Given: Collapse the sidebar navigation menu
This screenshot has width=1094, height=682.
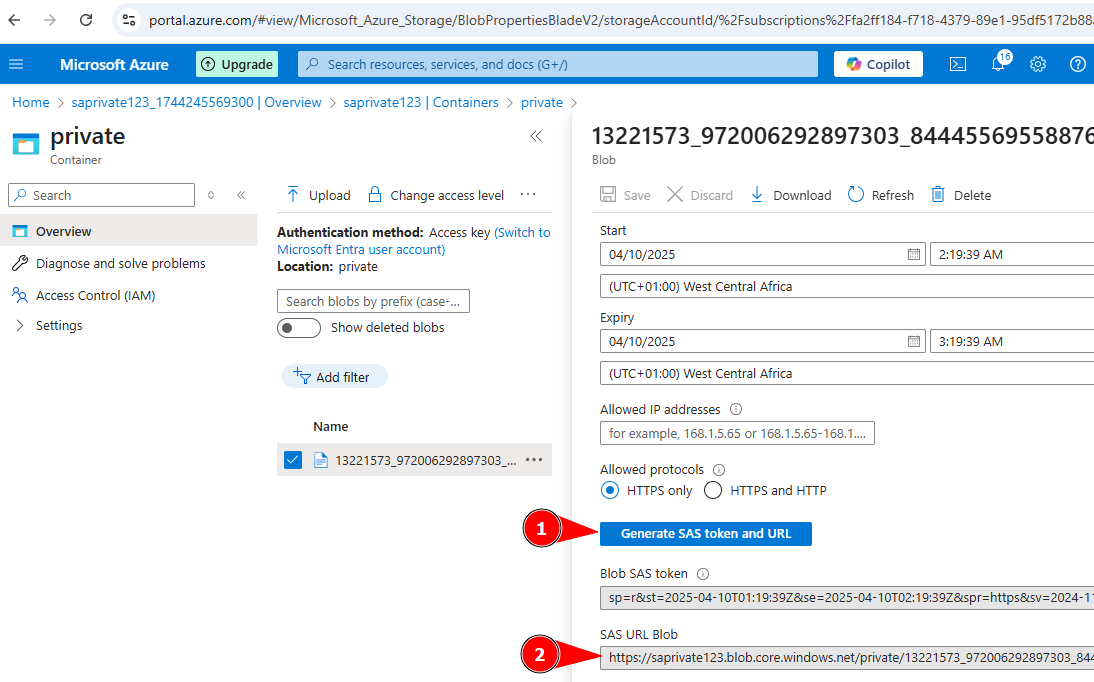Looking at the screenshot, I should [x=241, y=195].
